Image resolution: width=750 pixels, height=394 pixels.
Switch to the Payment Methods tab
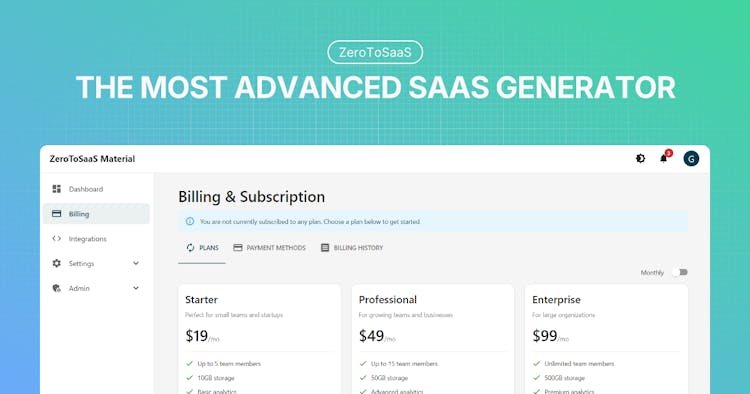[269, 248]
